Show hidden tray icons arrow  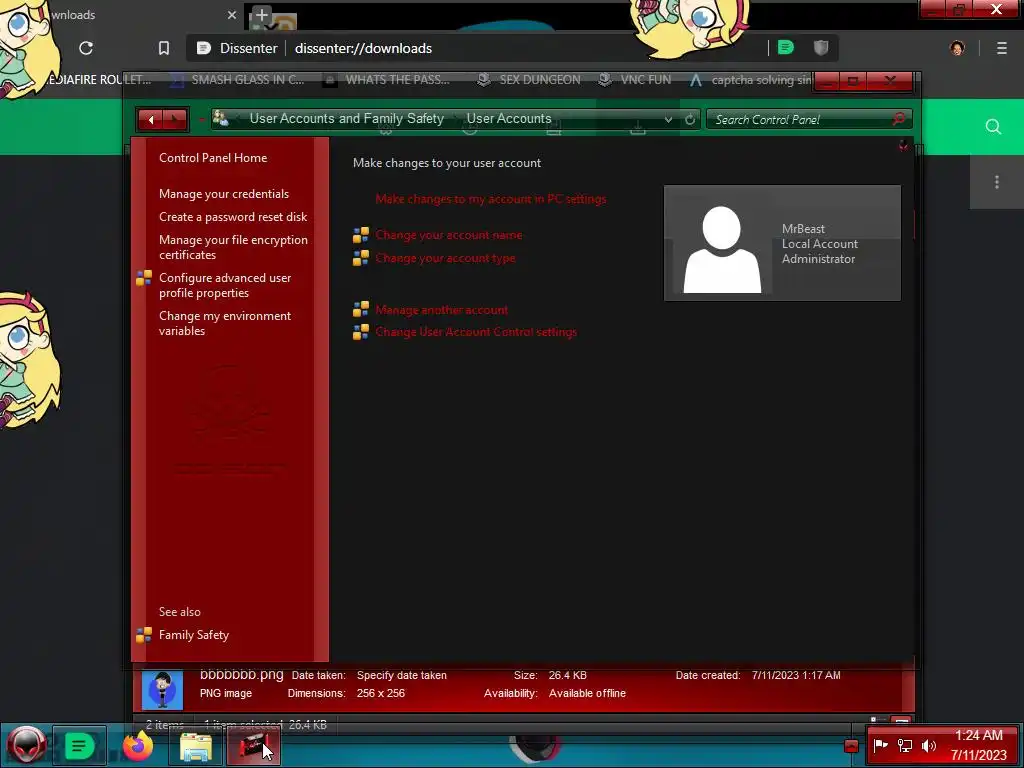click(x=851, y=745)
